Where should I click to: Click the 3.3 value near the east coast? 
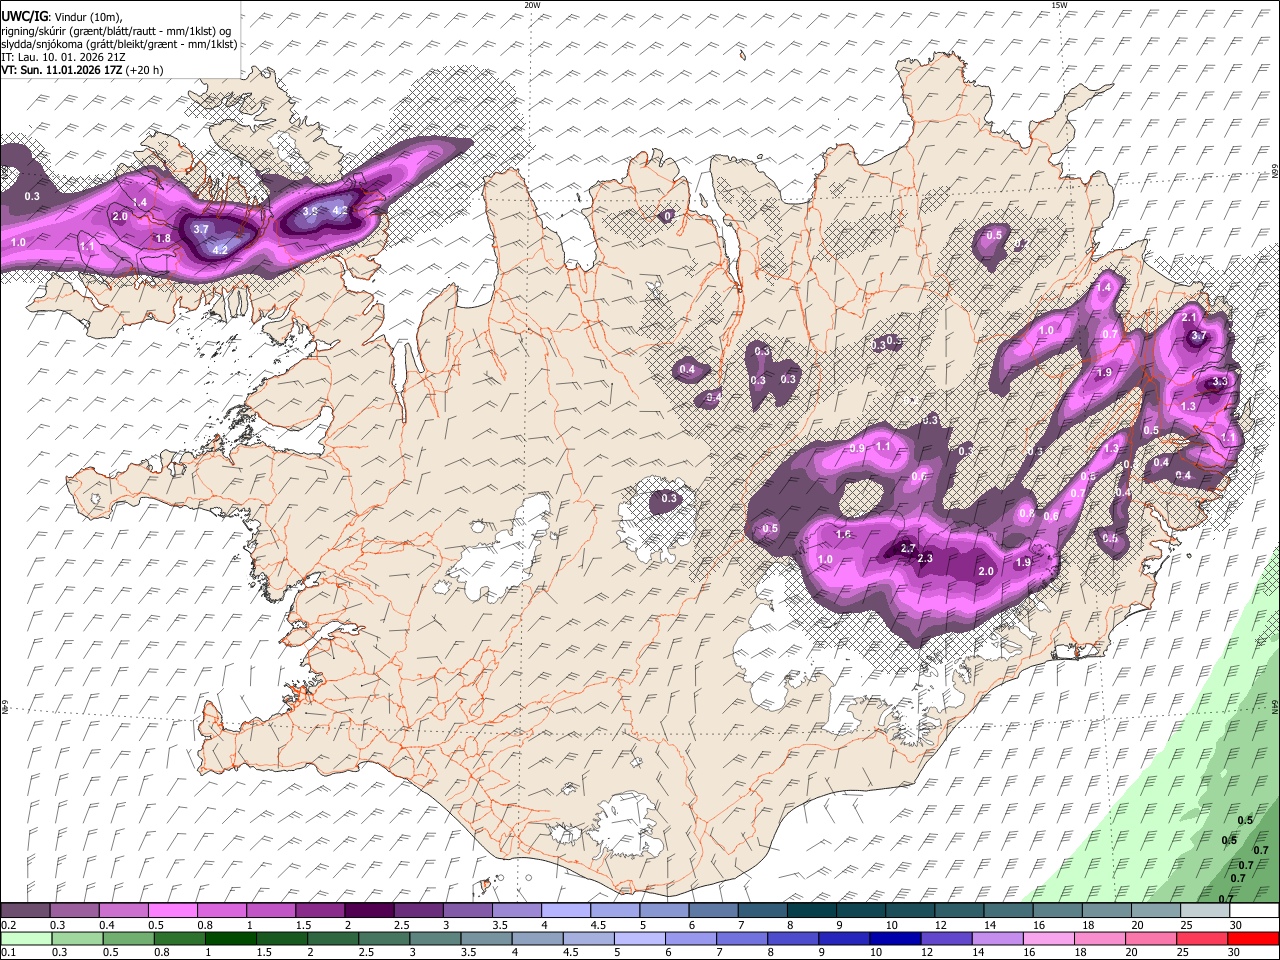point(1220,382)
